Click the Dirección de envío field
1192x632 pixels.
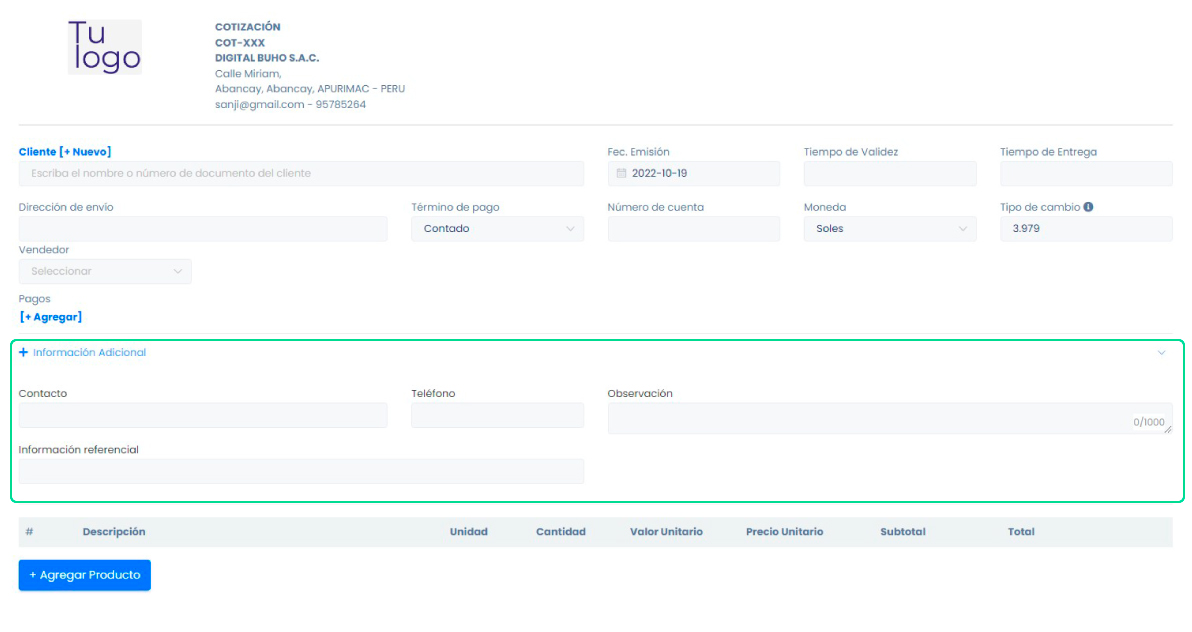point(202,229)
